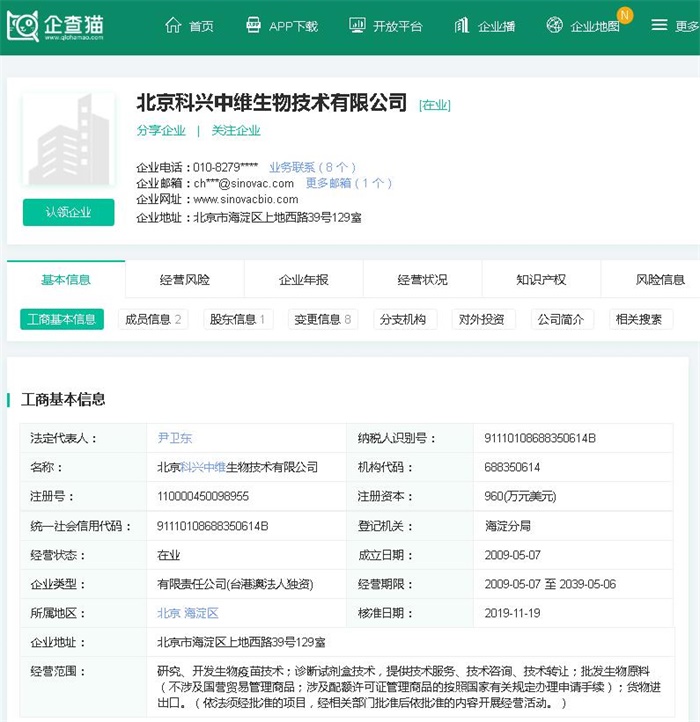Switch to the 知识产权 tab
The height and width of the screenshot is (722, 700).
[541, 279]
